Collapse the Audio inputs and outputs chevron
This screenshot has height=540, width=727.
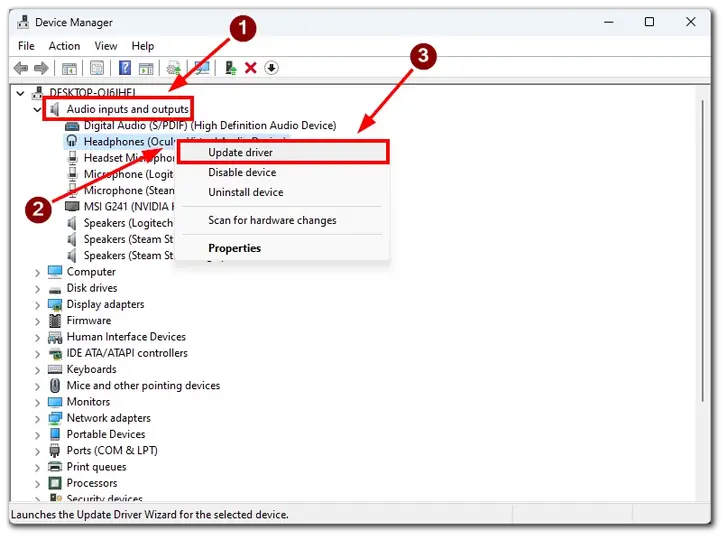tap(37, 109)
